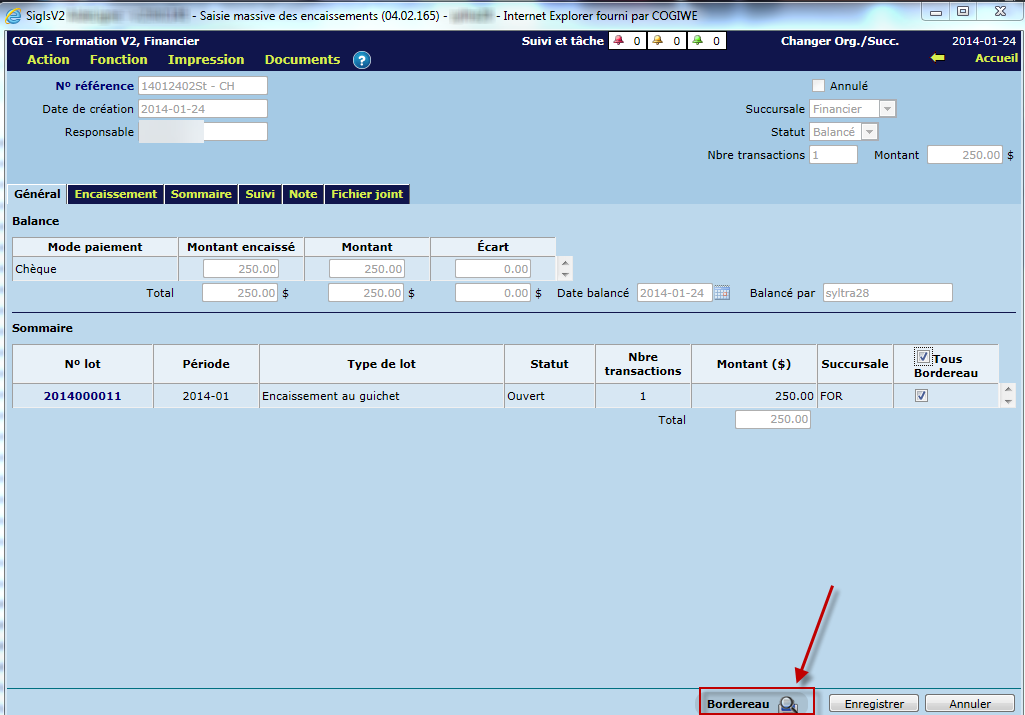The image size is (1025, 715).
Task: Click the Nbre transactions input field
Action: (x=833, y=155)
